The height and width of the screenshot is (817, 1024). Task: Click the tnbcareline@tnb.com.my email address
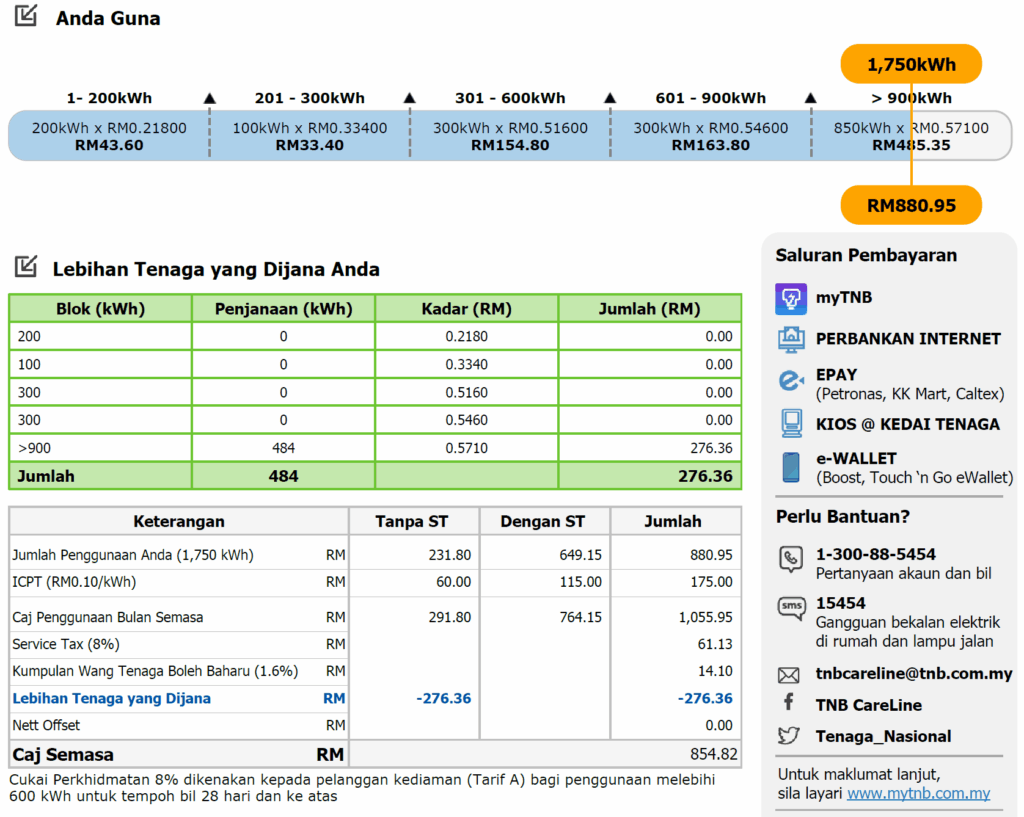914,674
